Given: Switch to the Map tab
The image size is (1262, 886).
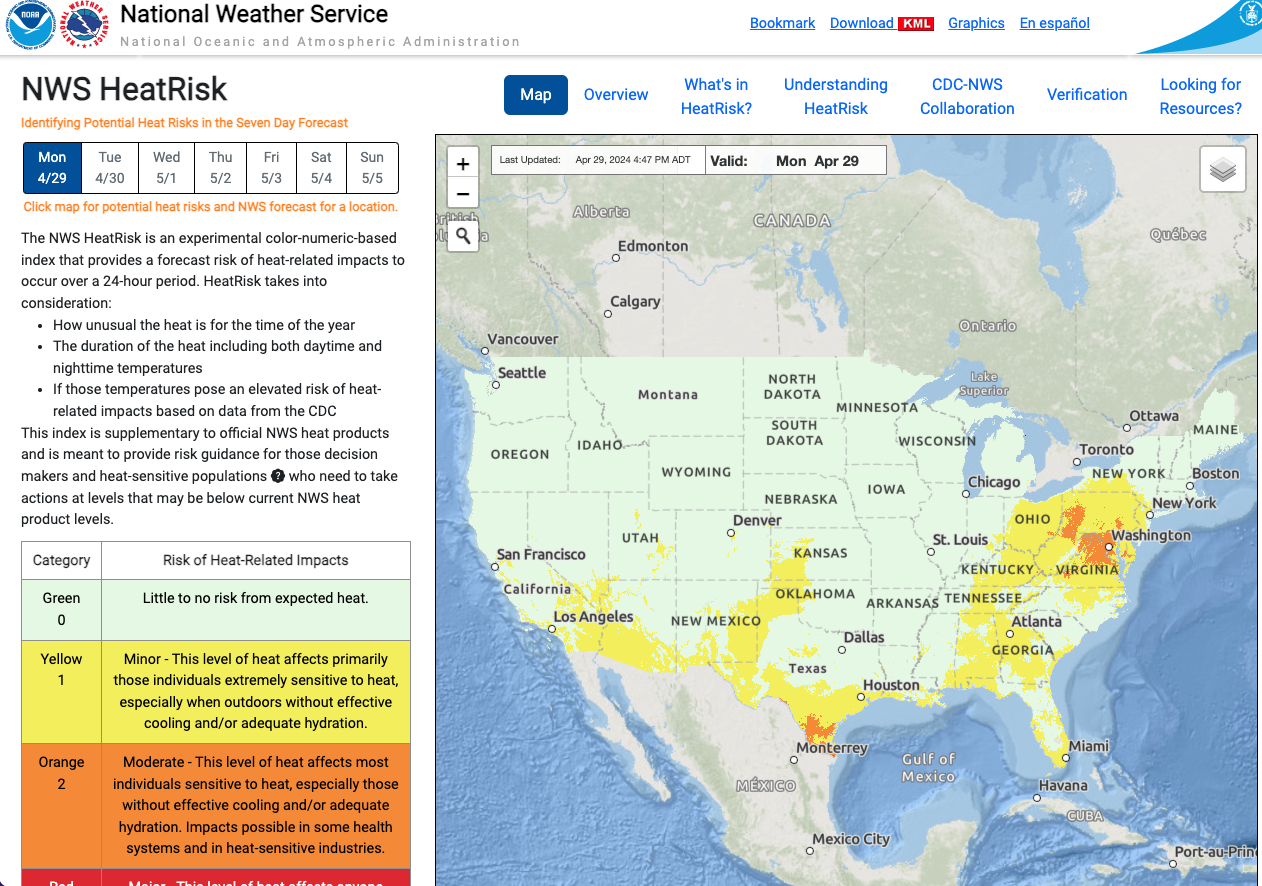Looking at the screenshot, I should pos(535,95).
